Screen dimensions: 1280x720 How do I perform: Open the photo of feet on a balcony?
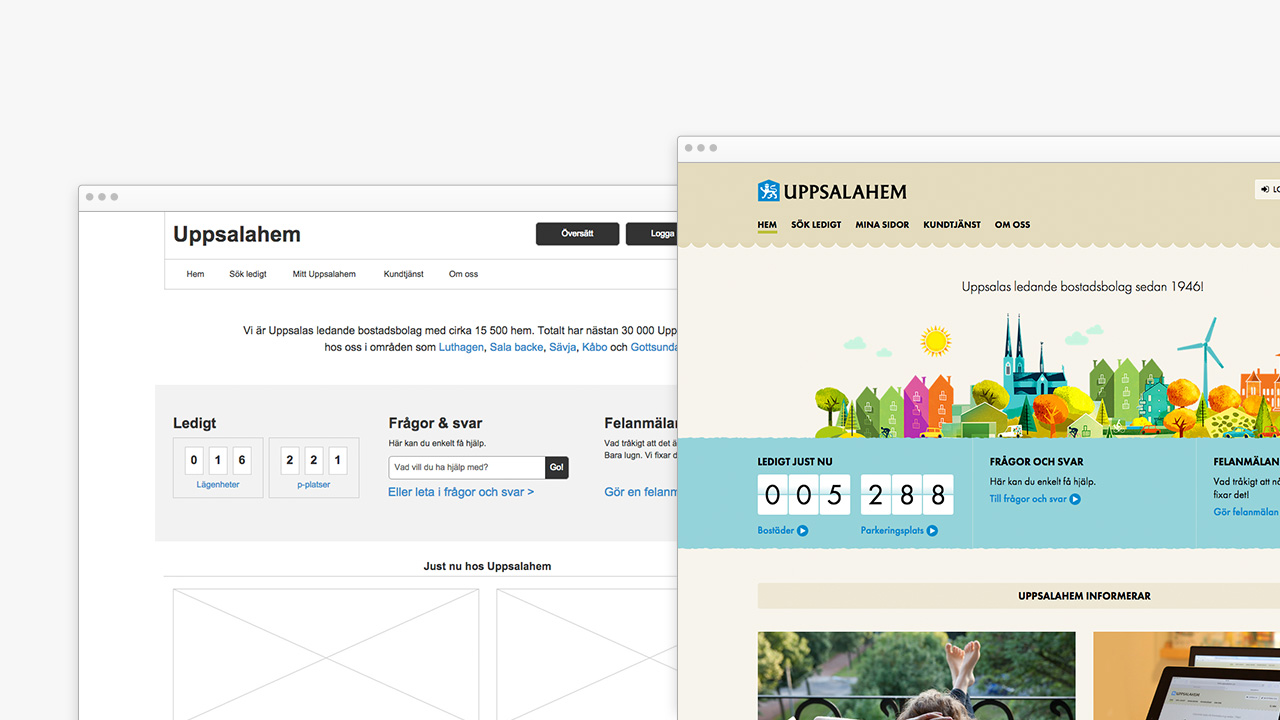(x=917, y=676)
